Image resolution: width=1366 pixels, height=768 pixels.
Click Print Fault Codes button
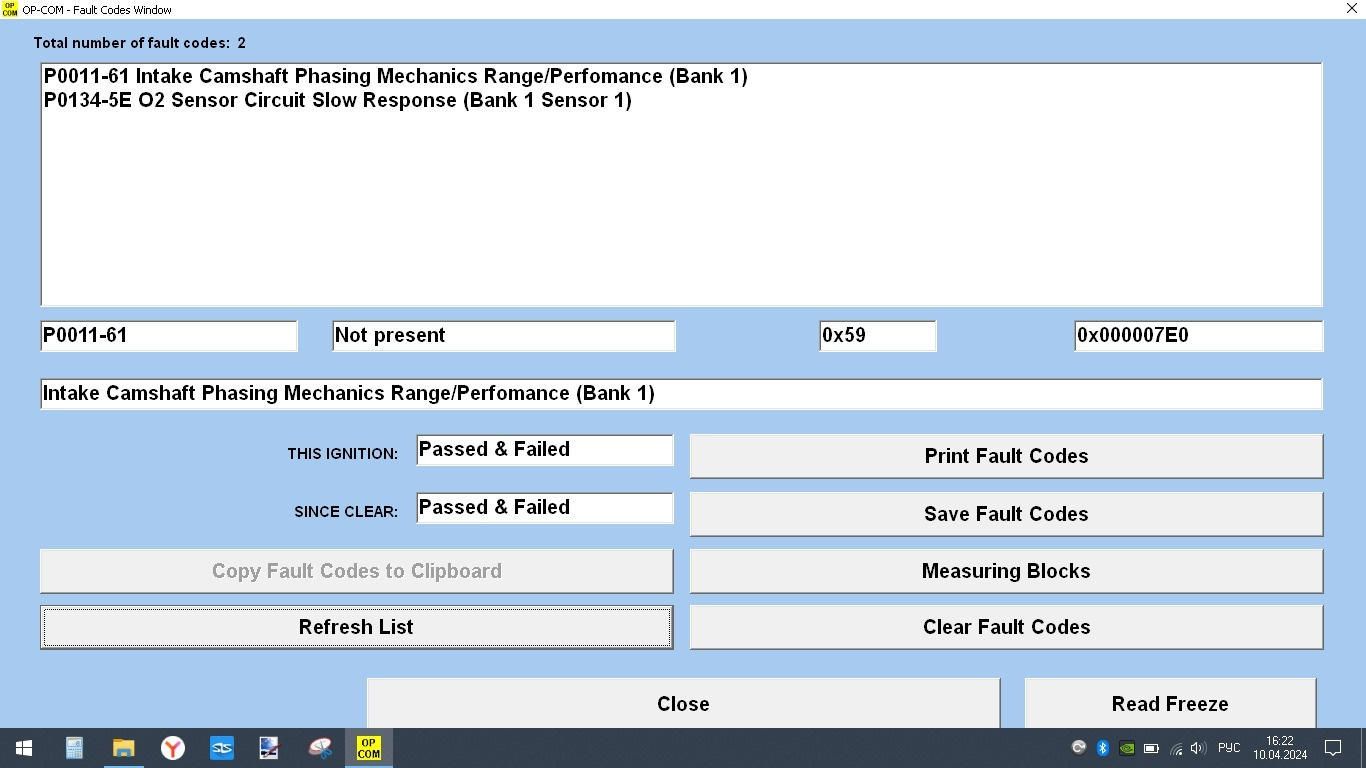click(x=1007, y=456)
